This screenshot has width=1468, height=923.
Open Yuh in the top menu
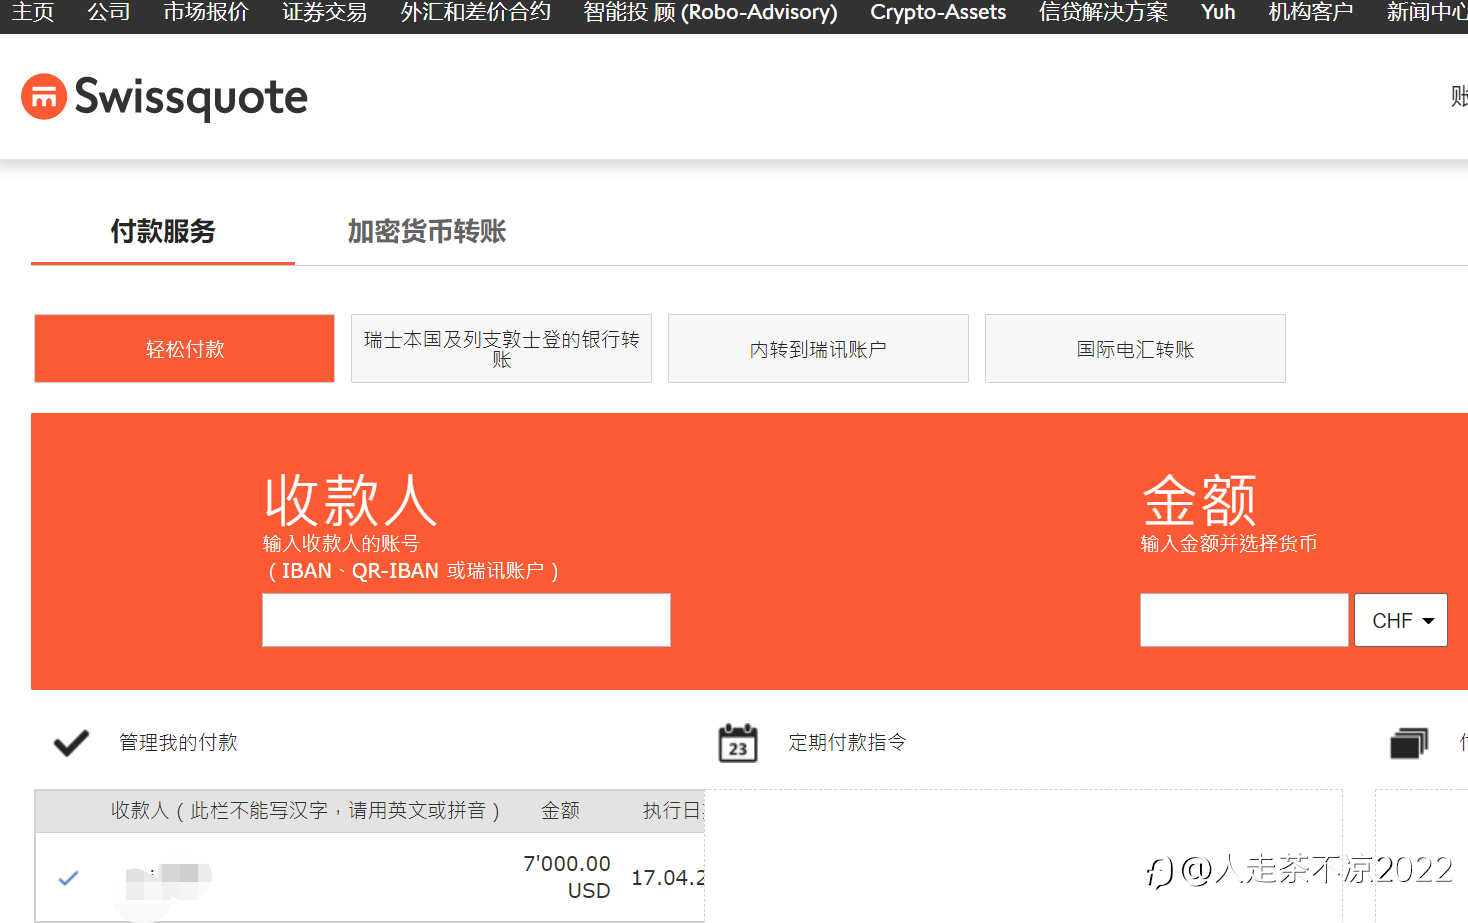point(1218,12)
